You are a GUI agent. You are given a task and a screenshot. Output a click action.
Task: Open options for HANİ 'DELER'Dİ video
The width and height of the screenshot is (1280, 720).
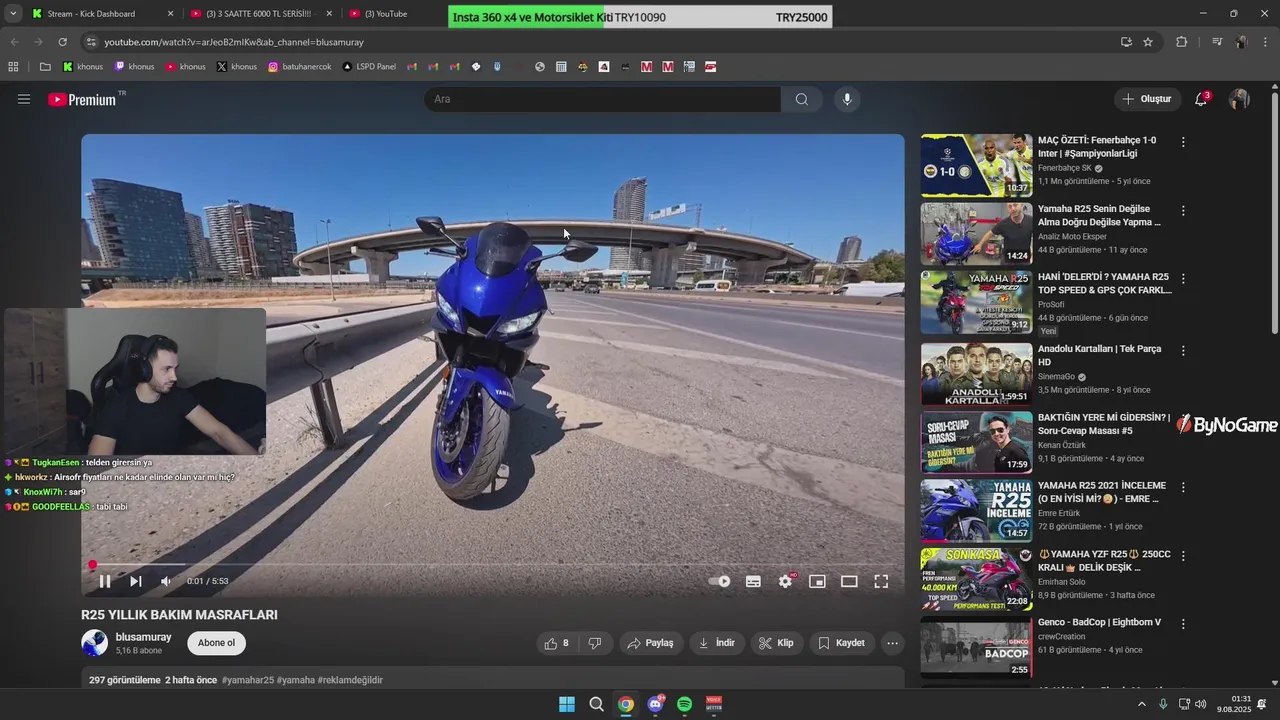coord(1183,279)
